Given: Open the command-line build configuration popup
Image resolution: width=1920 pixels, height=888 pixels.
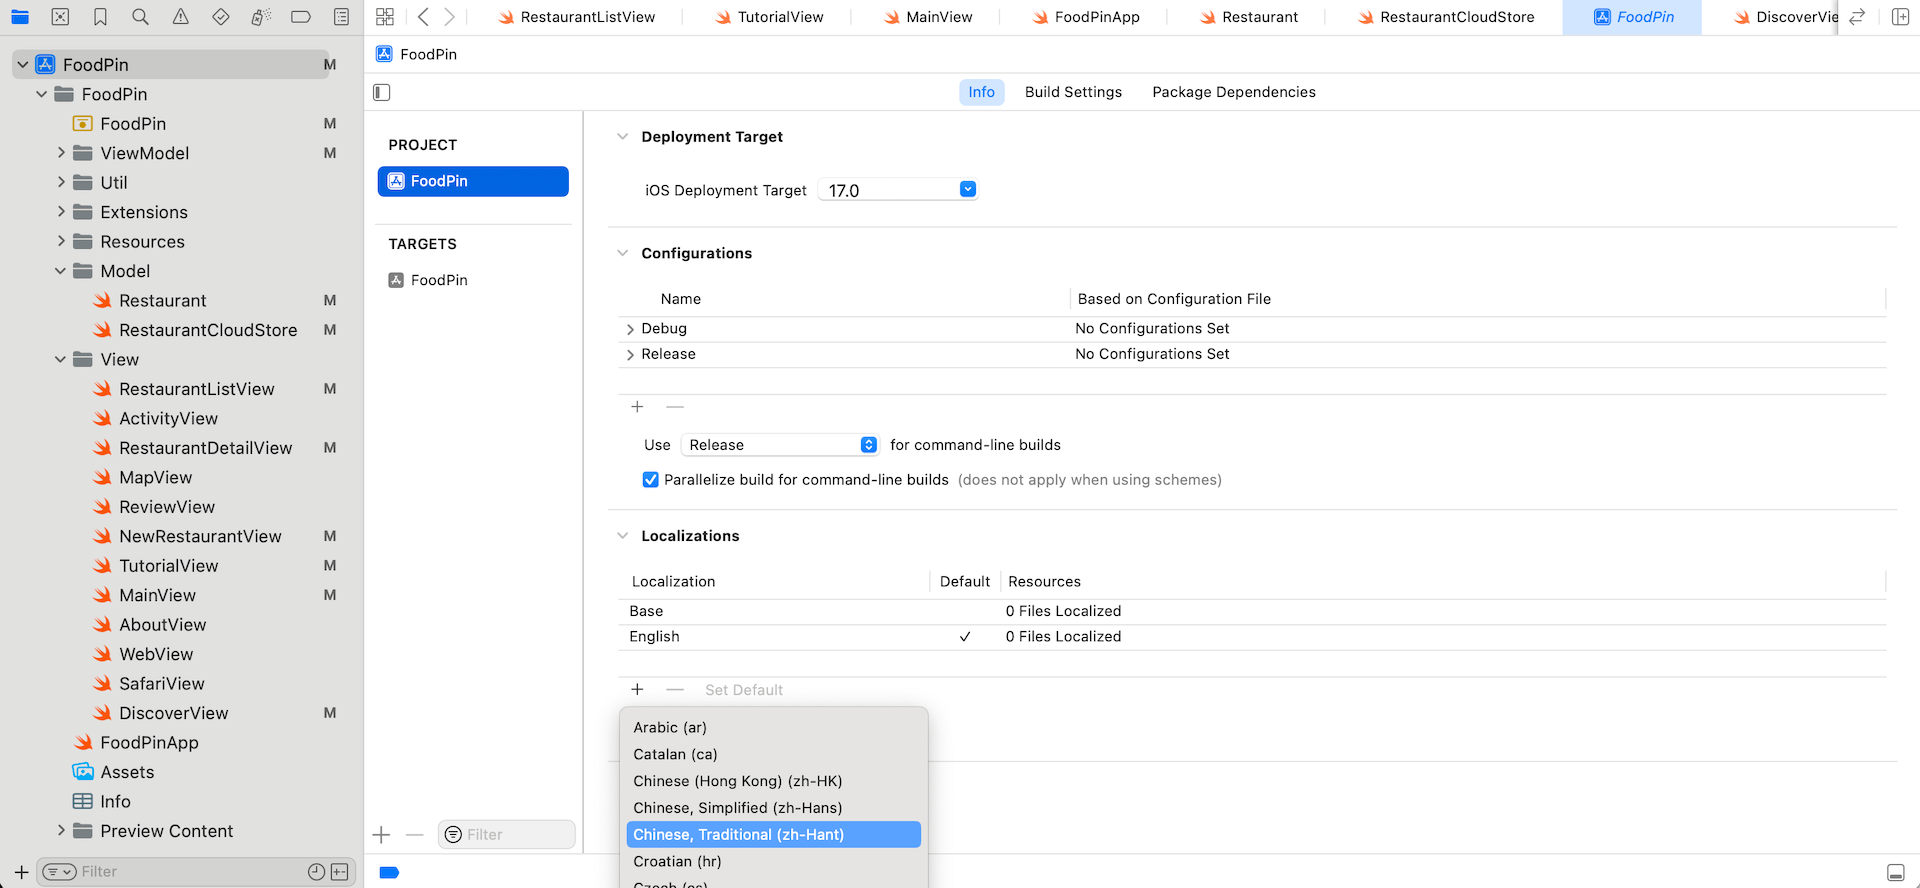Looking at the screenshot, I should coord(780,445).
